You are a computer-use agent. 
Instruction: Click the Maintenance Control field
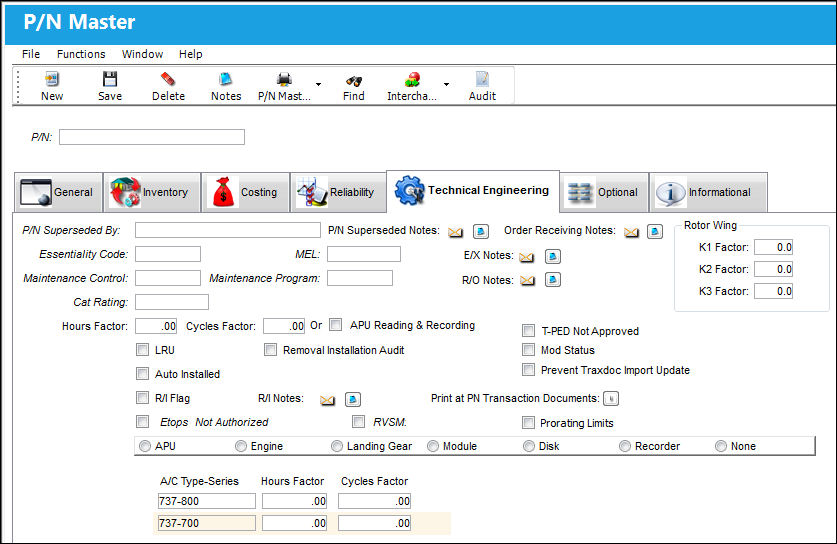coord(168,278)
